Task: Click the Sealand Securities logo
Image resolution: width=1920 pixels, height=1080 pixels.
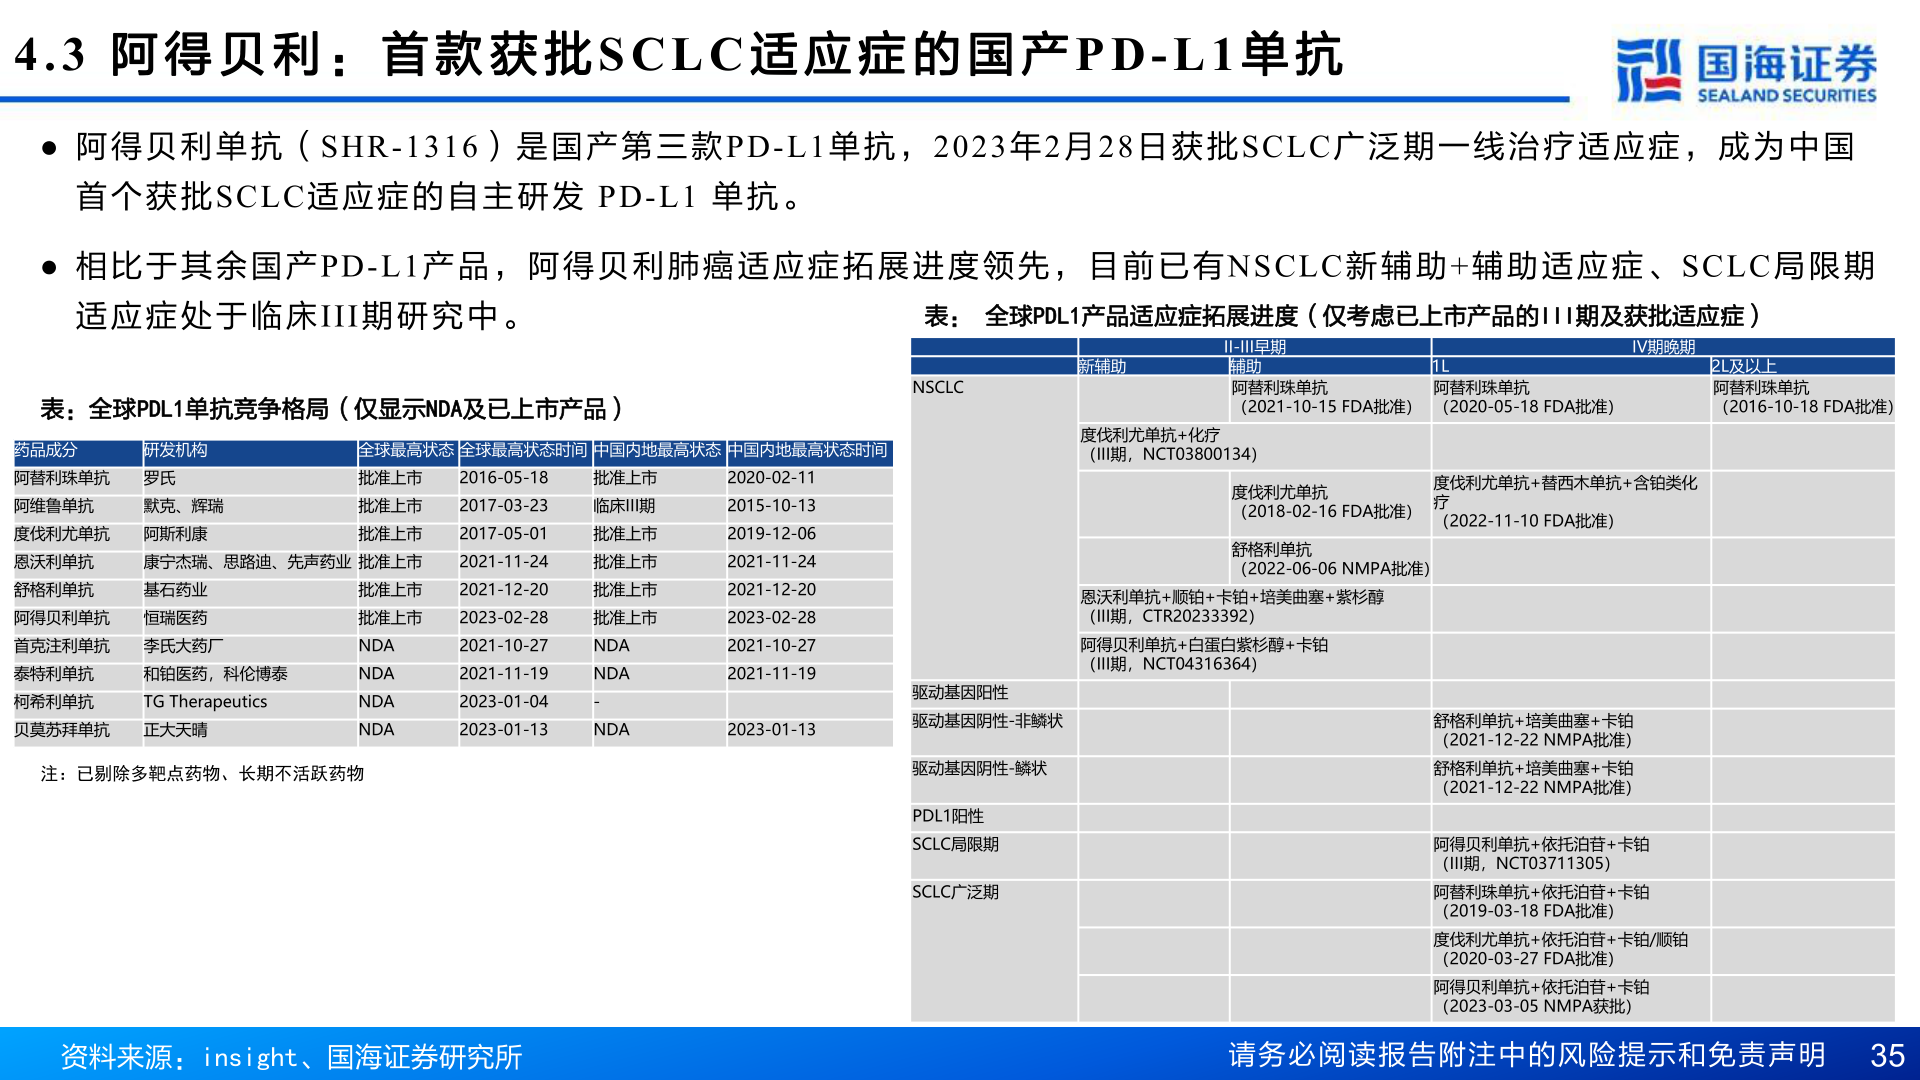Action: click(x=1746, y=70)
